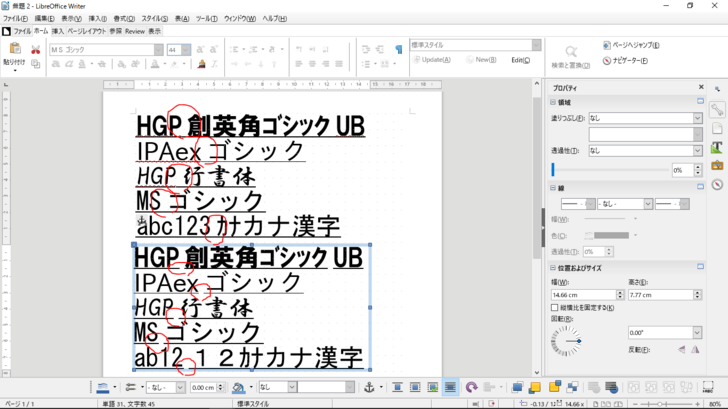The height and width of the screenshot is (409, 728).
Task: Click the copy icon below scissors
Action: pos(35,64)
